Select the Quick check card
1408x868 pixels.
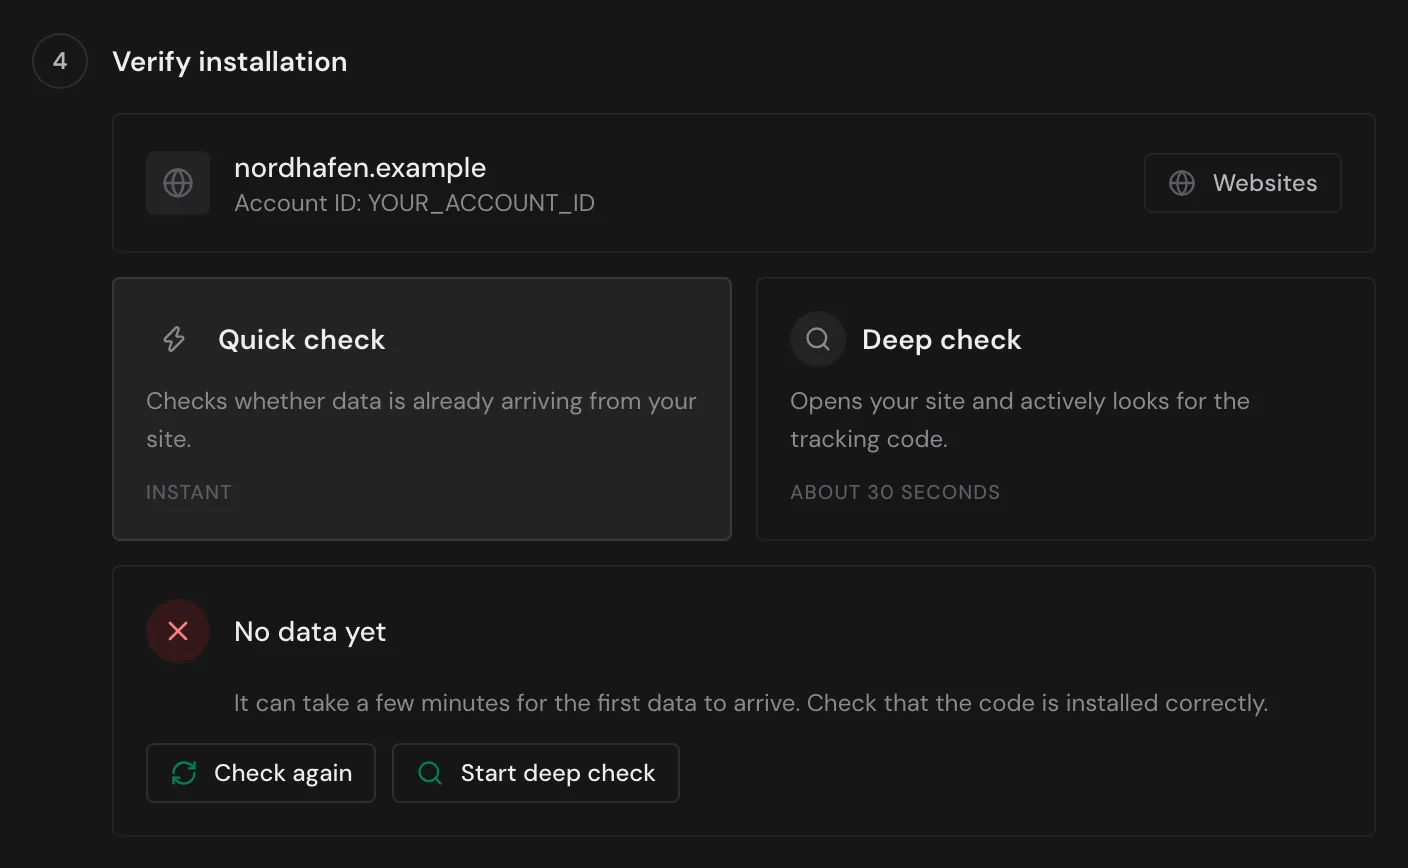422,409
